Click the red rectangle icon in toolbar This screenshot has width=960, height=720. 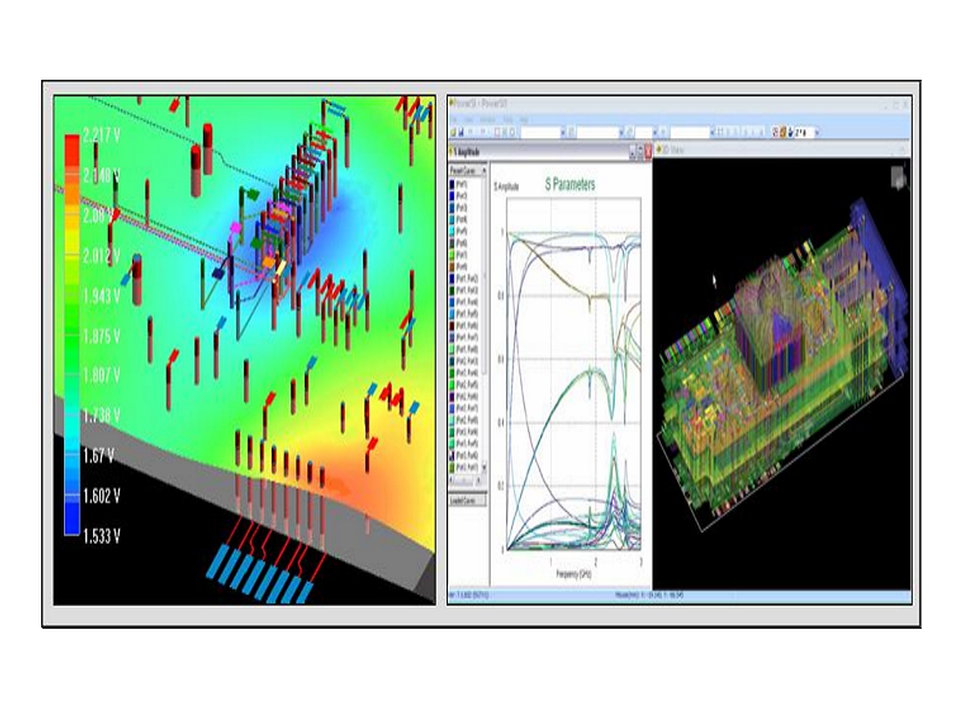[x=497, y=132]
